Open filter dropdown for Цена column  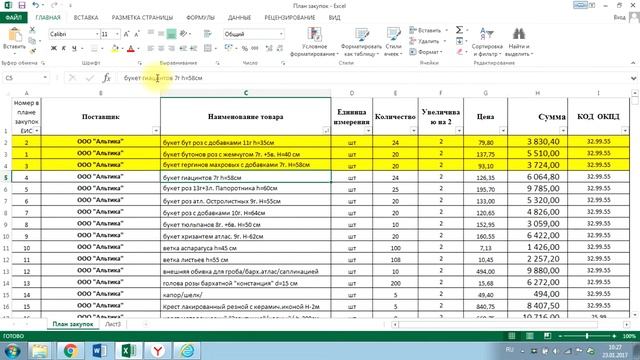(x=502, y=131)
